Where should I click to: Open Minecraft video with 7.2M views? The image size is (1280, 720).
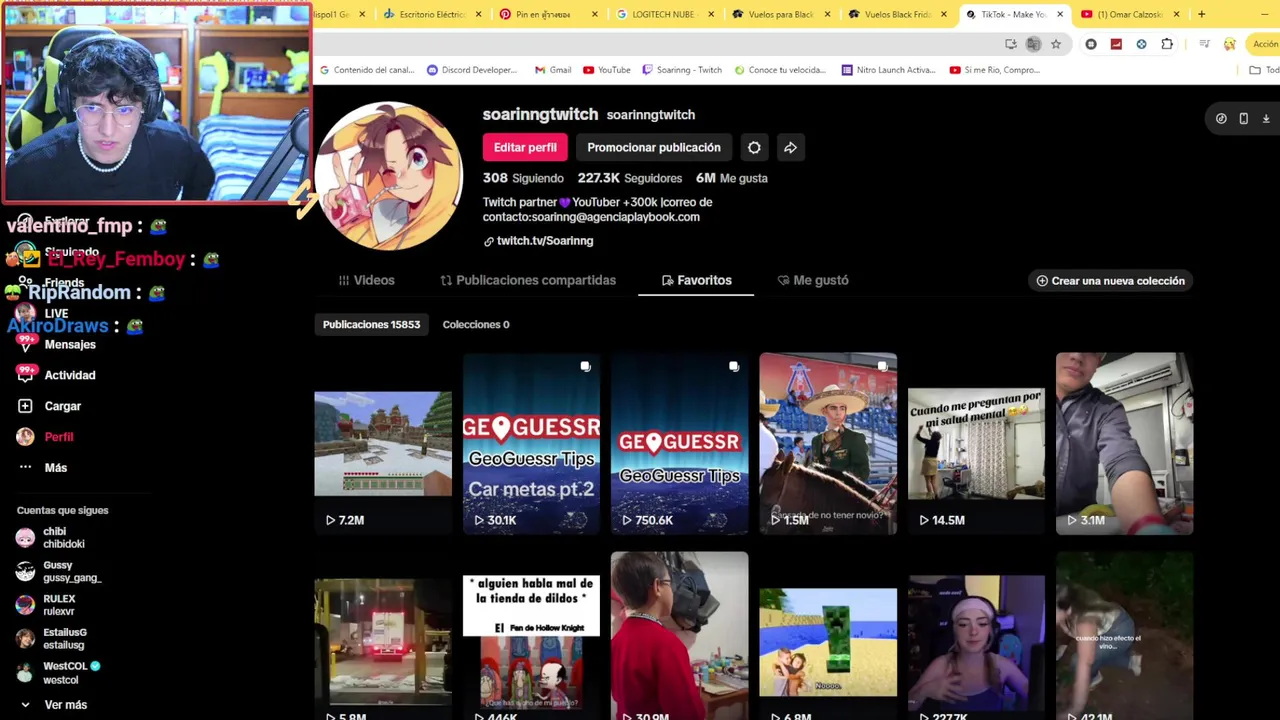click(x=383, y=444)
